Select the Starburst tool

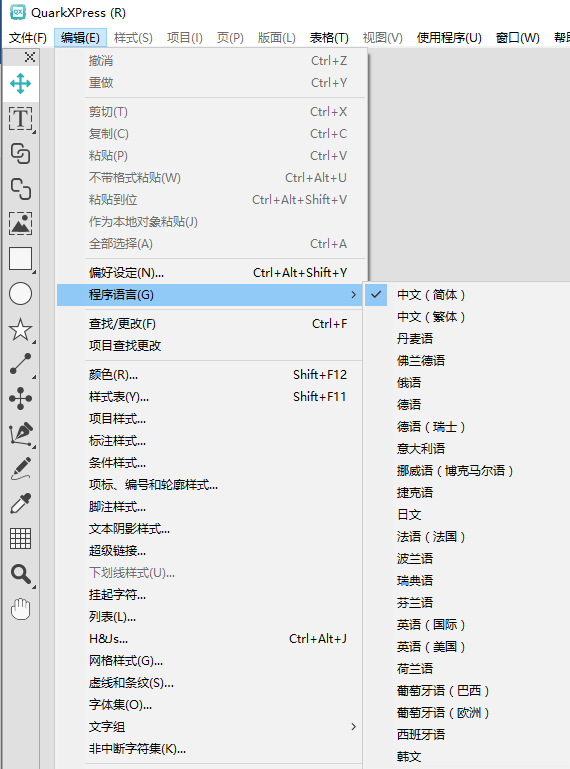pyautogui.click(x=21, y=330)
